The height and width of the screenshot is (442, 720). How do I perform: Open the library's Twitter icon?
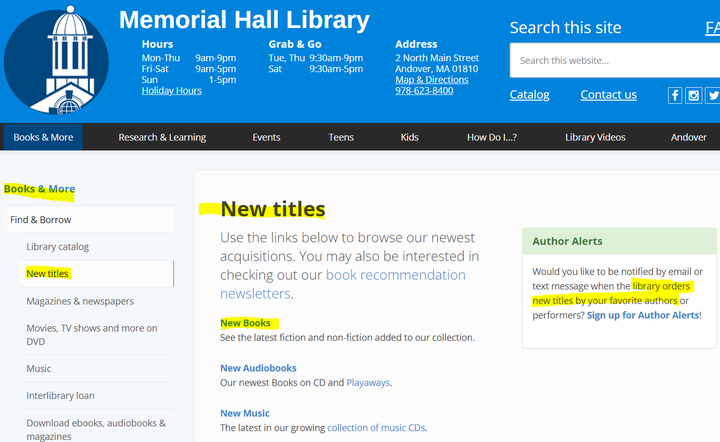[713, 95]
